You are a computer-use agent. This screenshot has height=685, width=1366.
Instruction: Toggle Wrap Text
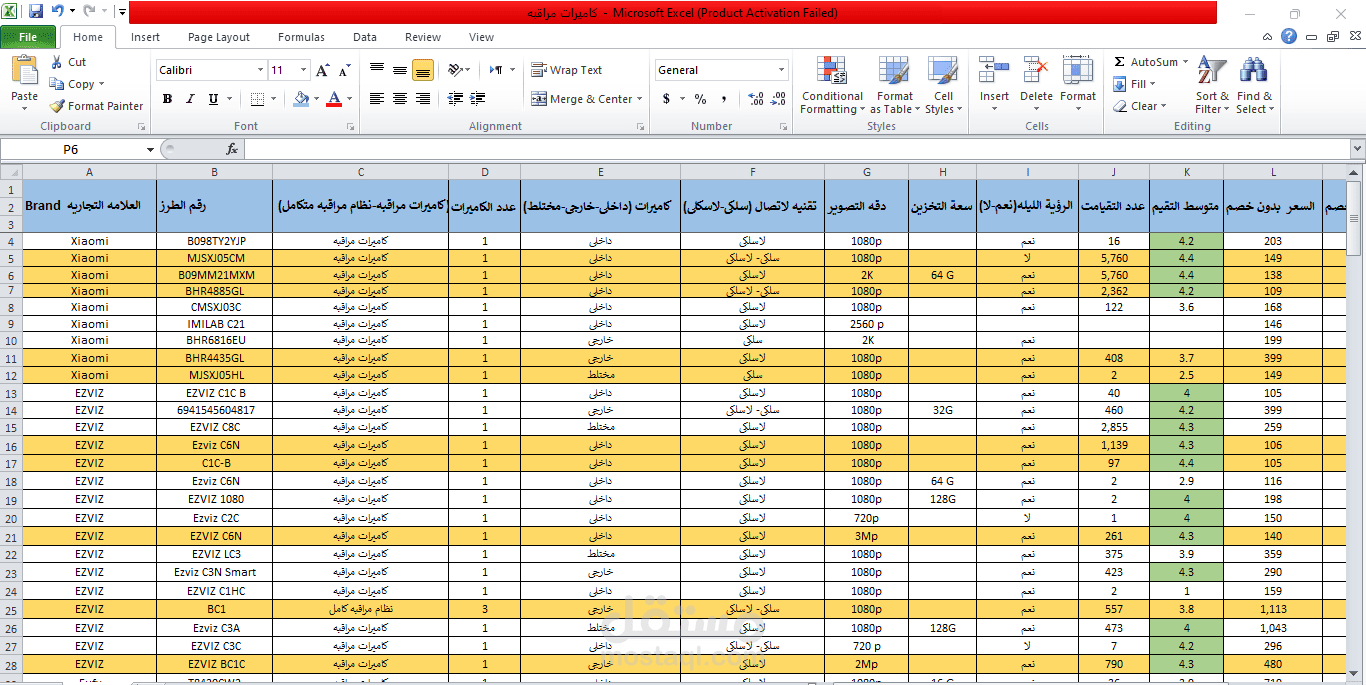[567, 70]
